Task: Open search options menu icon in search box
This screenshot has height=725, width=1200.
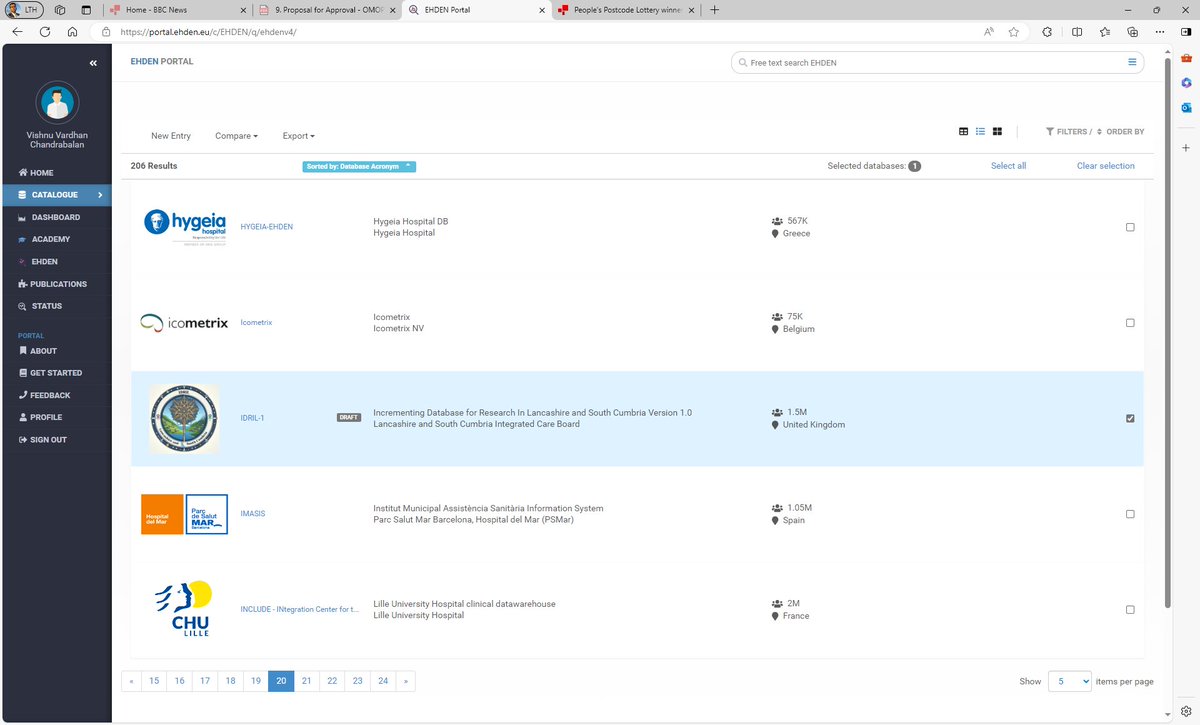Action: [1132, 62]
